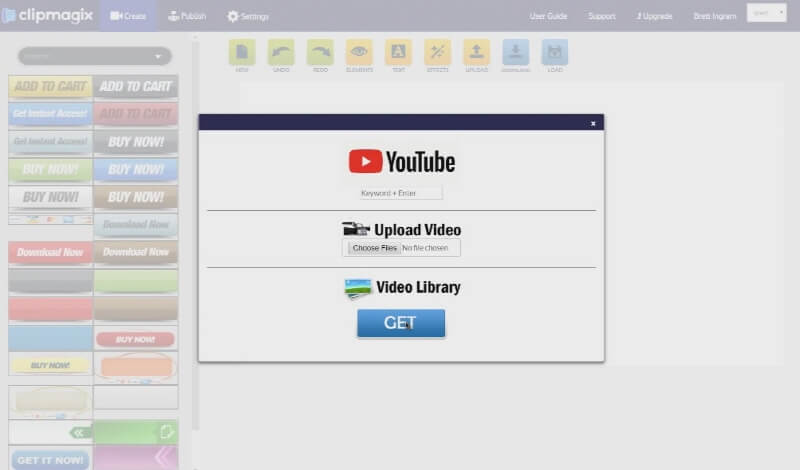Image resolution: width=800 pixels, height=470 pixels.
Task: Select the blue GET IT NOW graphic
Action: 50,460
